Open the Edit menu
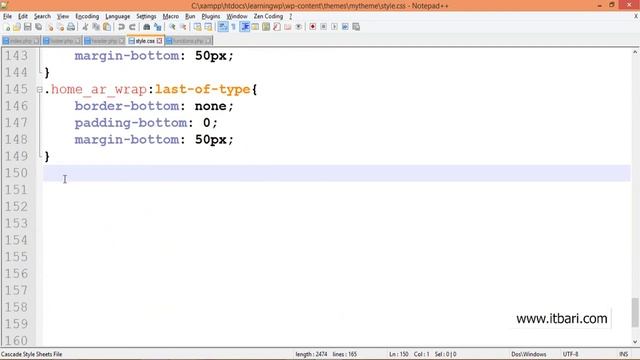The image size is (640, 360). (x=23, y=16)
